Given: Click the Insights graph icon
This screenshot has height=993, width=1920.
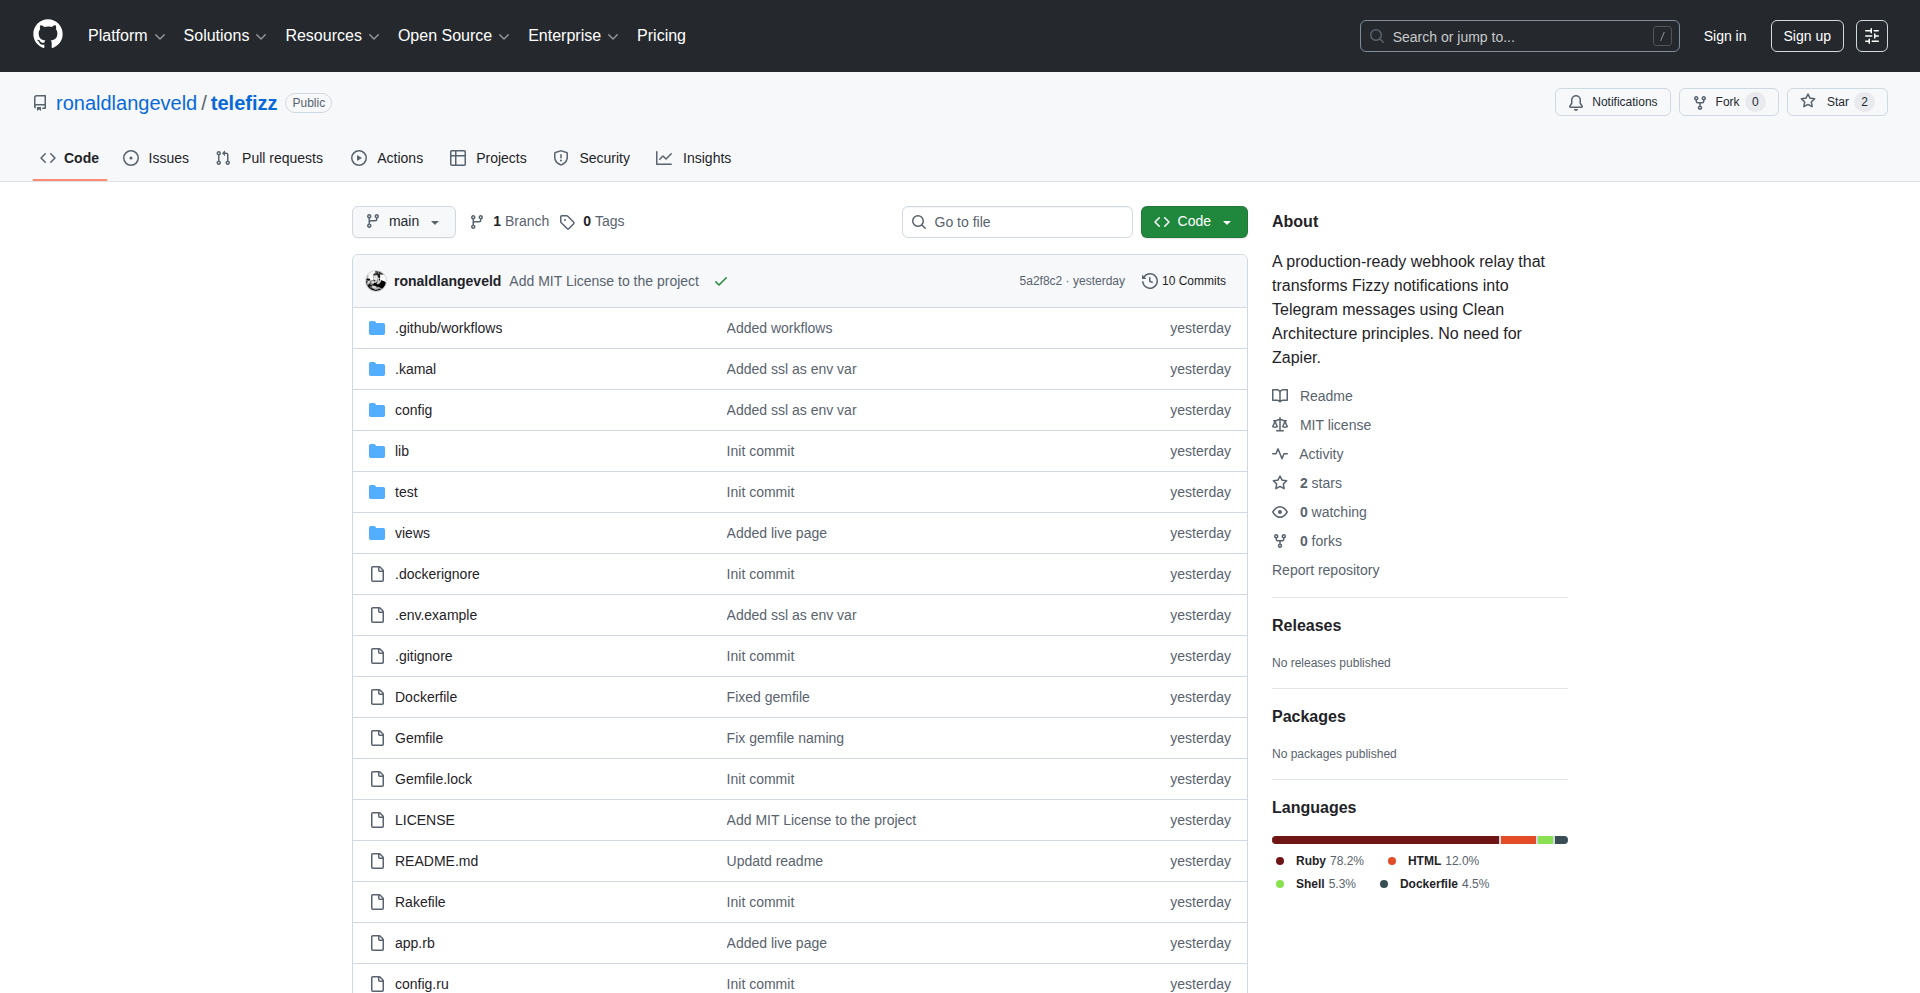Looking at the screenshot, I should pyautogui.click(x=664, y=158).
